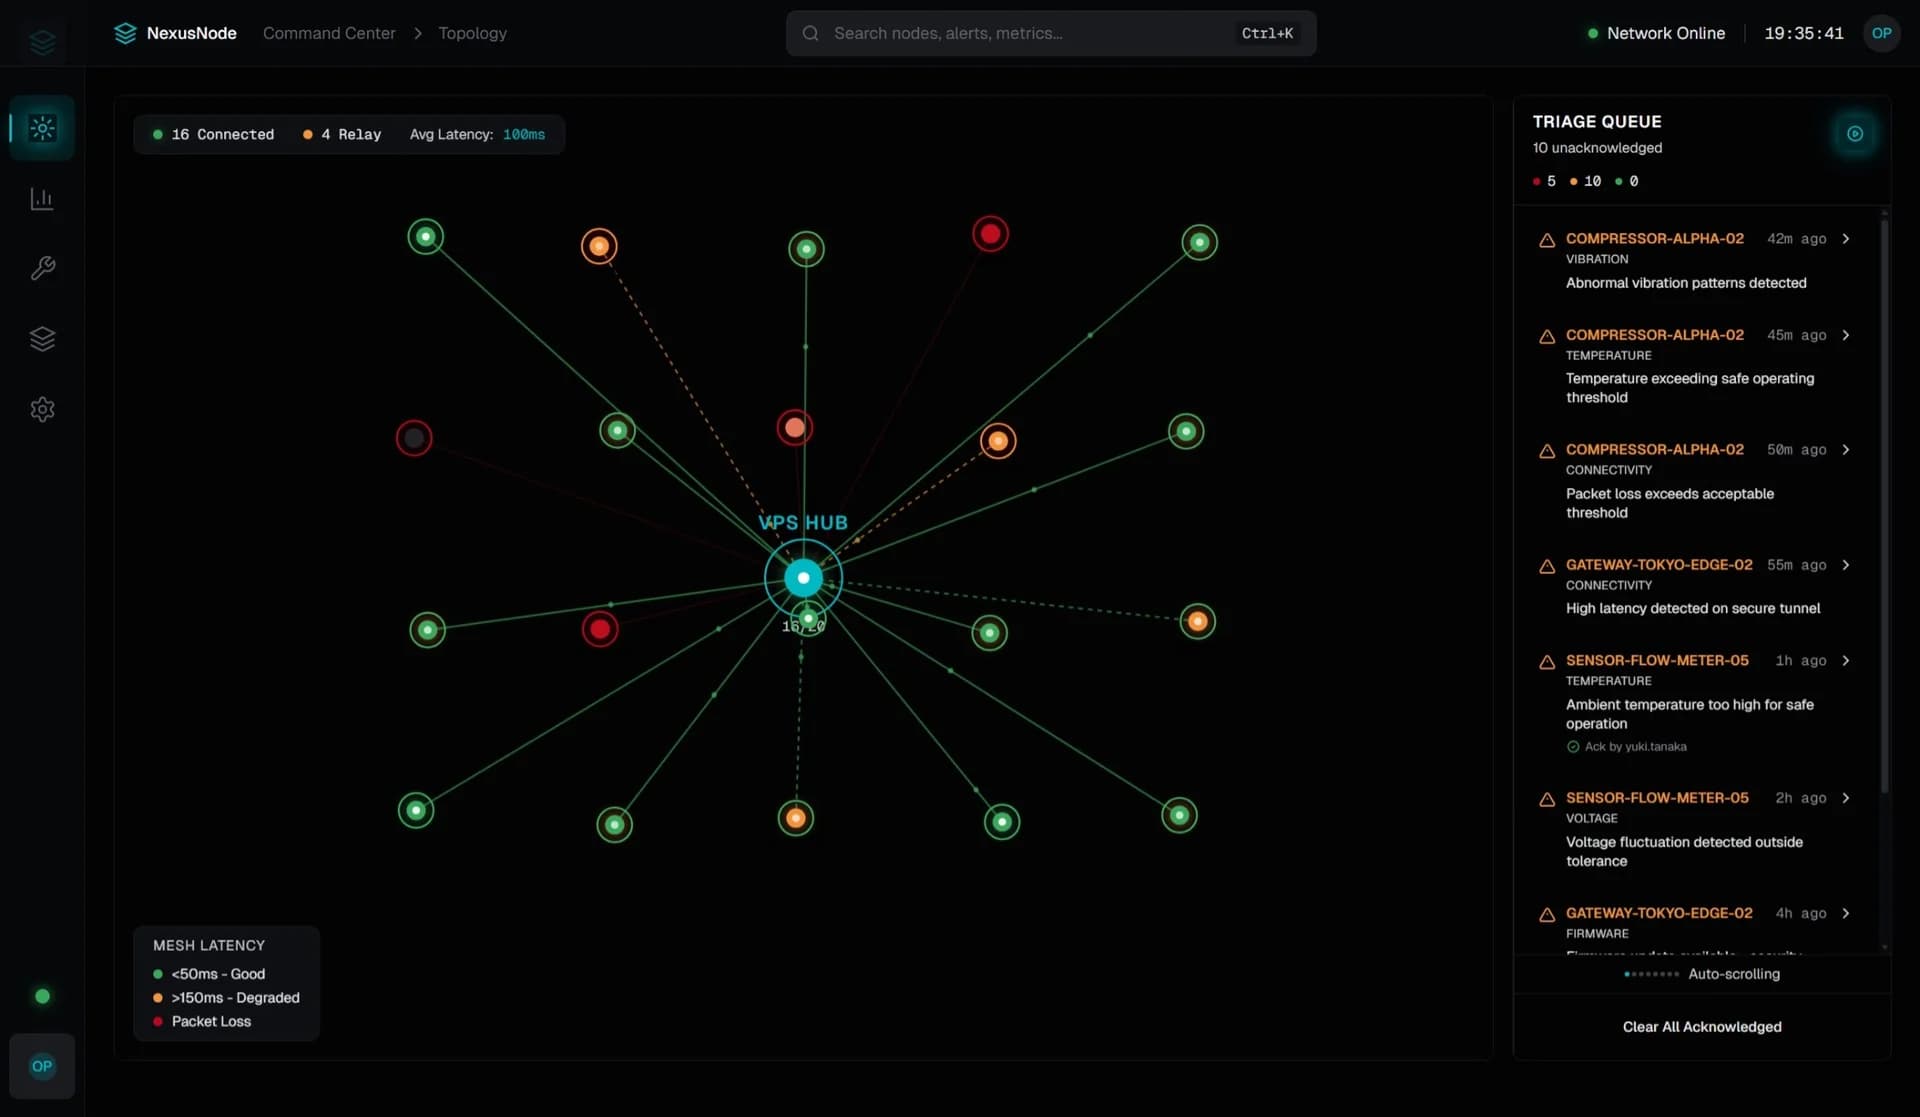Expand the 2h ago voltage alert chevron
The height and width of the screenshot is (1117, 1920).
tap(1846, 798)
